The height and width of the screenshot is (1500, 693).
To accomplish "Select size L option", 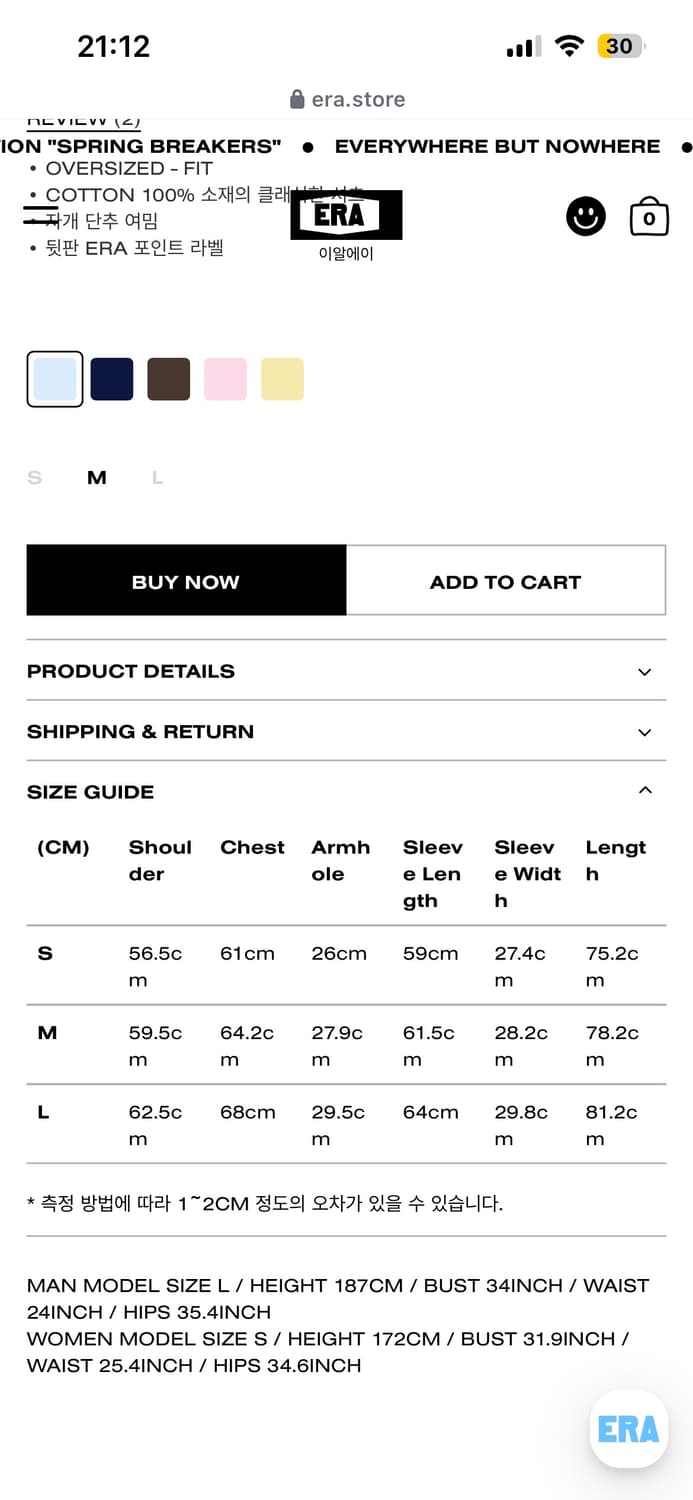I will coord(157,478).
